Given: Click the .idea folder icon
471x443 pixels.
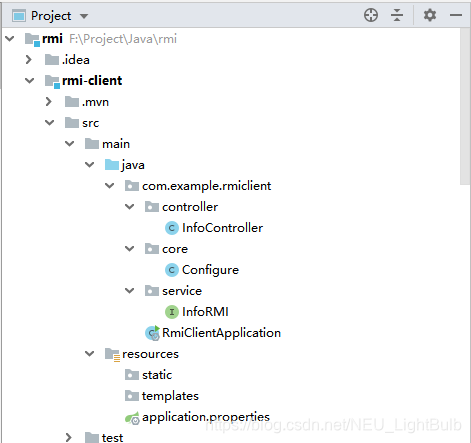Looking at the screenshot, I should click(52, 60).
